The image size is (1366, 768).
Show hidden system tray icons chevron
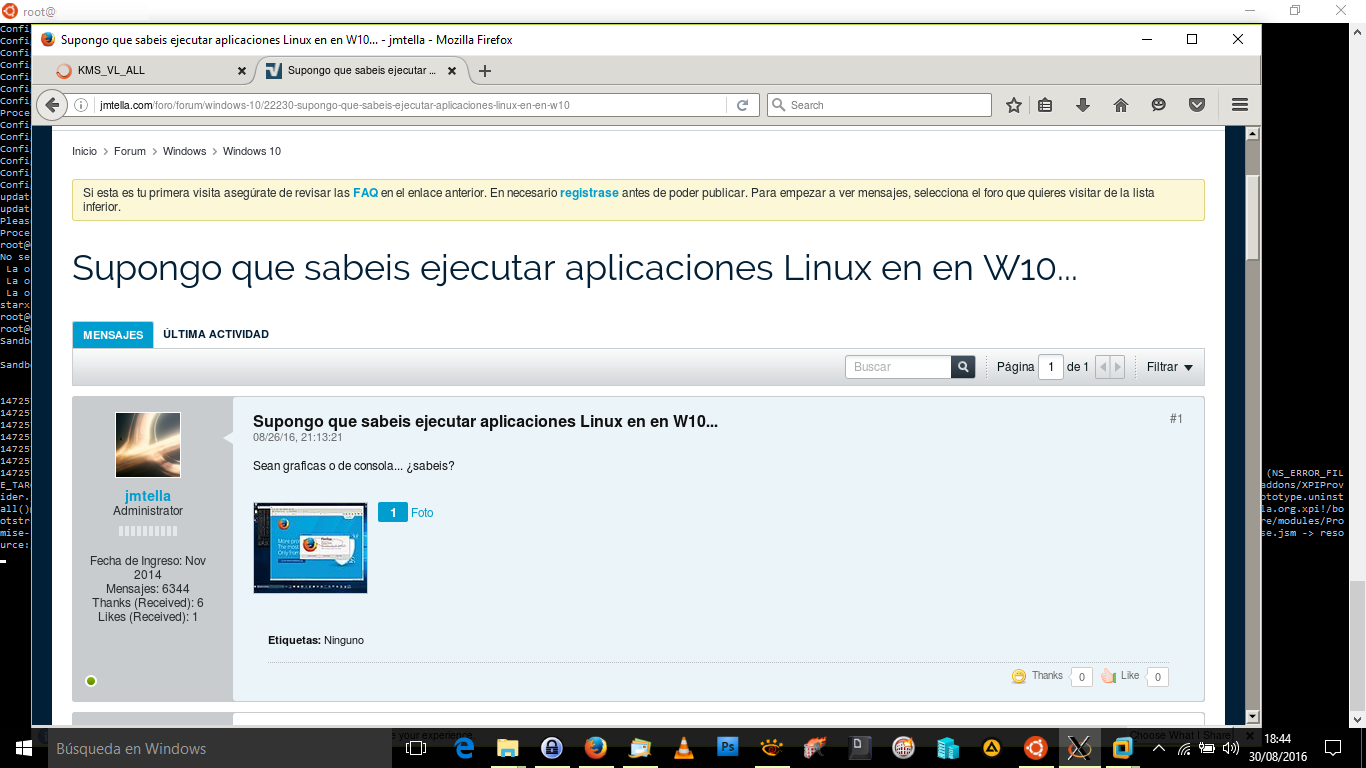pyautogui.click(x=1159, y=748)
